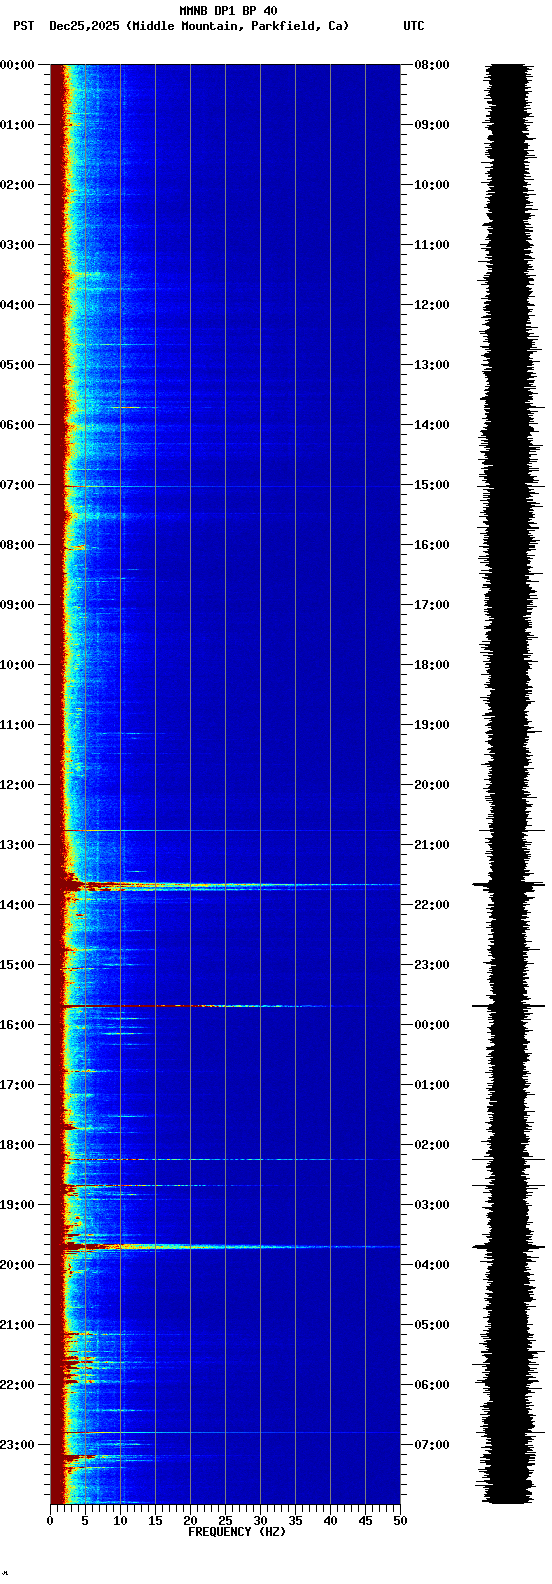Click the 04:00 UTC time label
The height and width of the screenshot is (1584, 552).
pos(432,1265)
